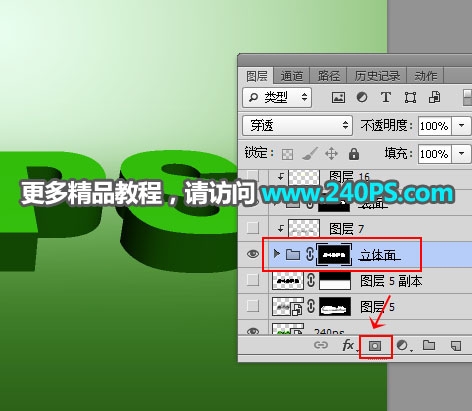Screen dimensions: 472x411
Task: Switch to the 通道 tab
Action: tap(292, 76)
